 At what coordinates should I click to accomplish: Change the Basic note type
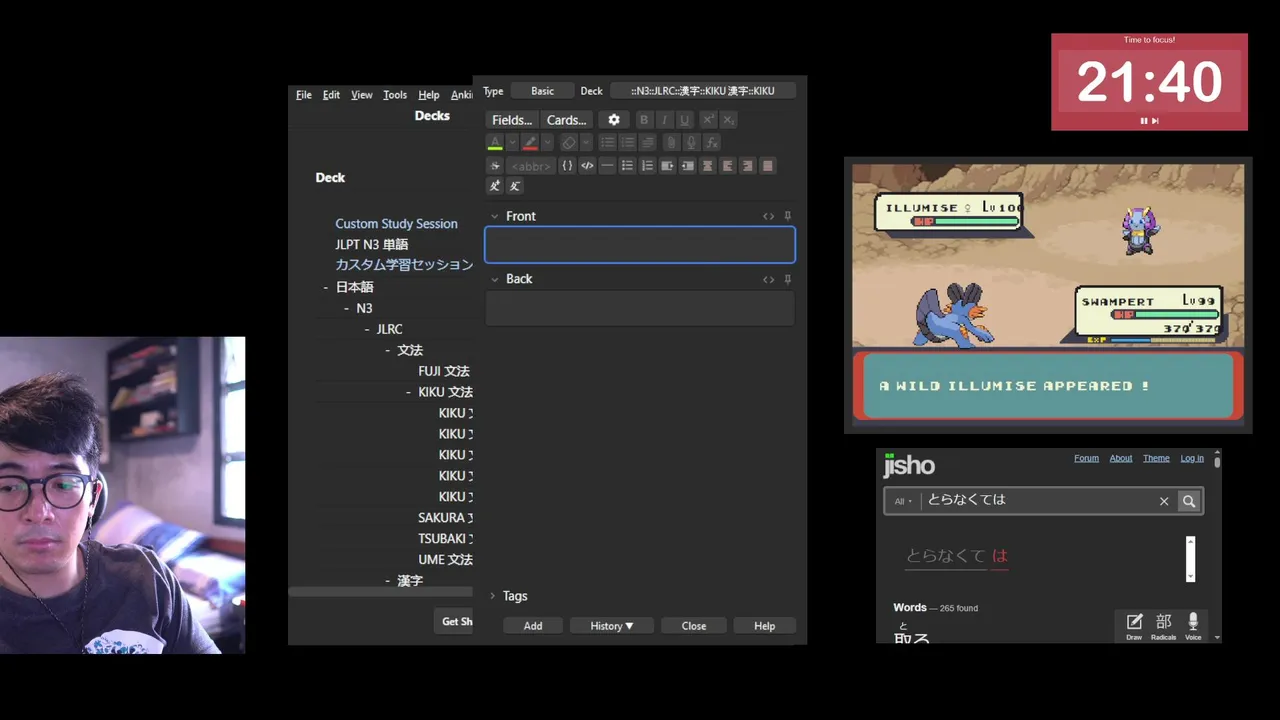542,91
